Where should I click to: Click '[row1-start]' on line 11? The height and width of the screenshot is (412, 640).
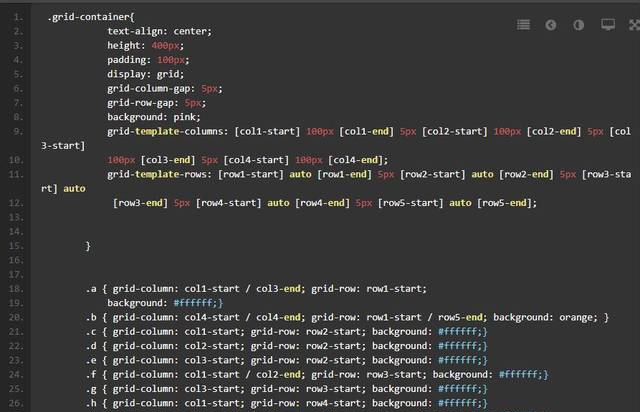pyautogui.click(x=251, y=174)
